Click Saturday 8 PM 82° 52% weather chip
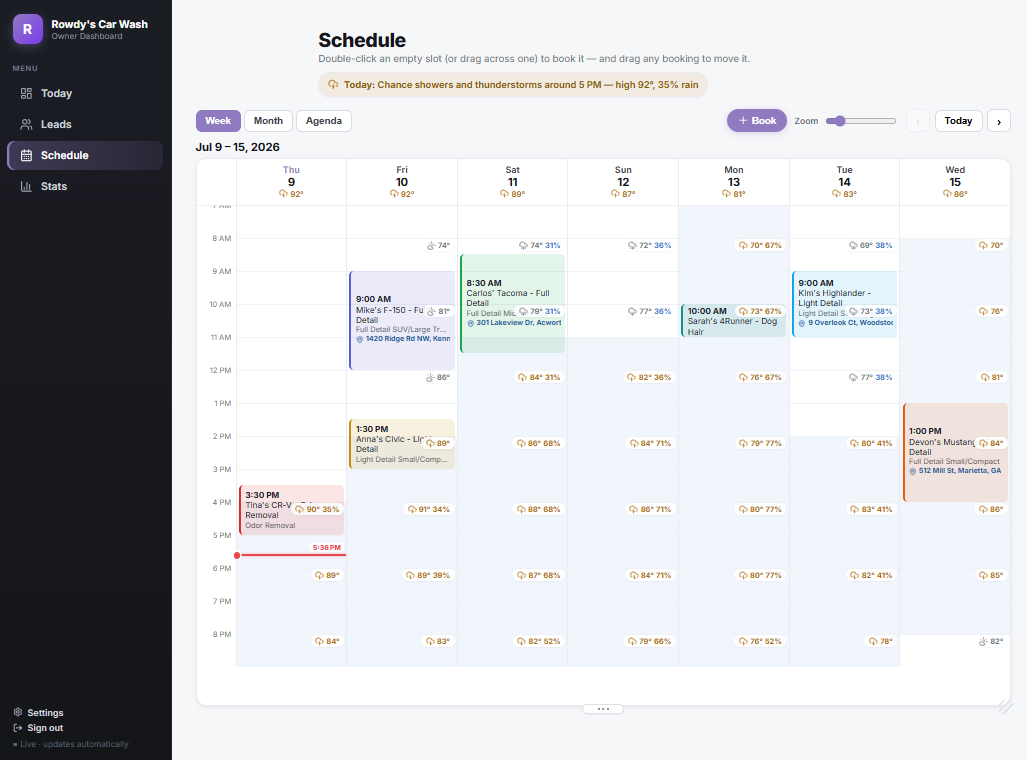This screenshot has width=1027, height=760. [x=539, y=641]
